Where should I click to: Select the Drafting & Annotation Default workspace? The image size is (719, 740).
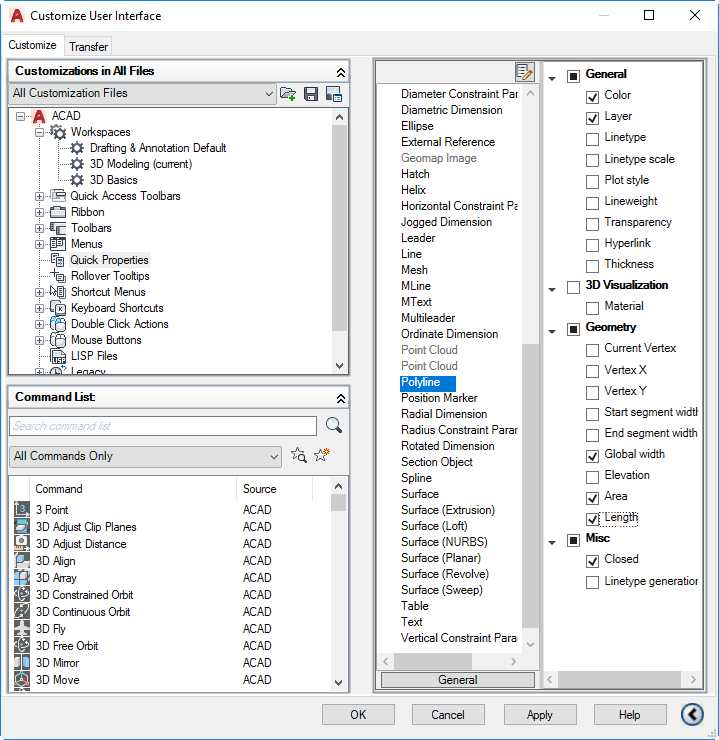[x=158, y=148]
